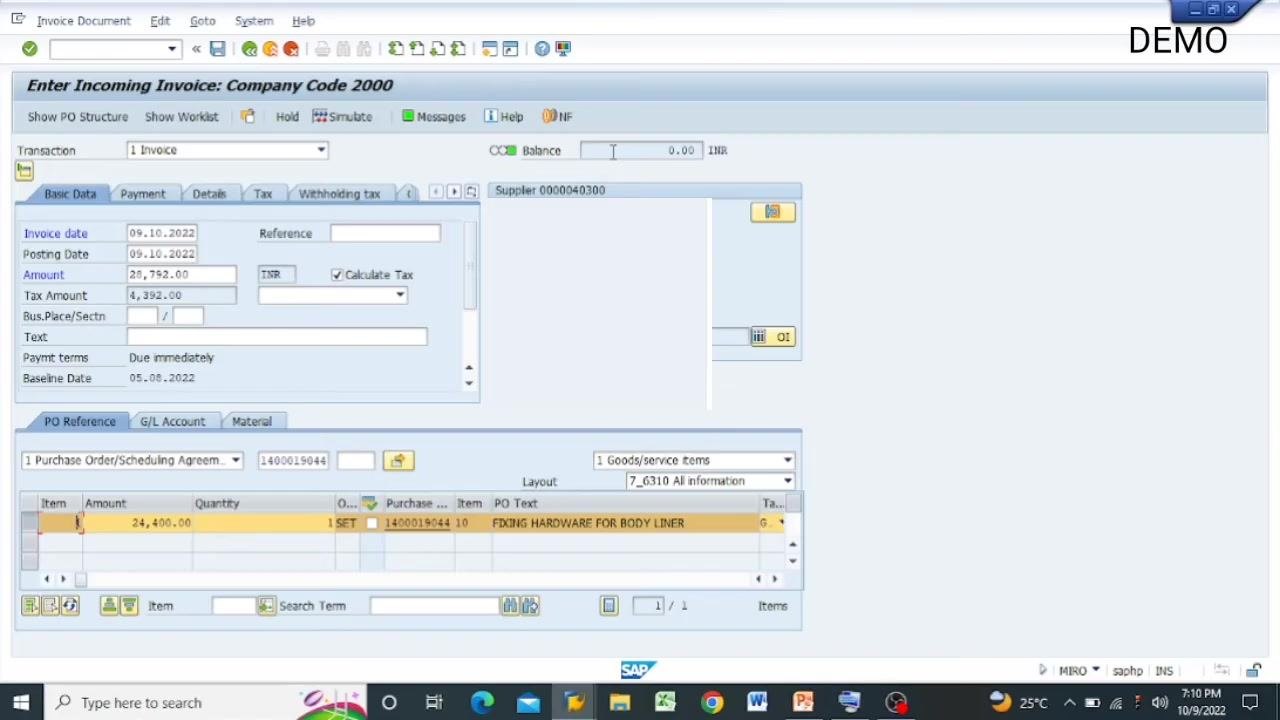Click the Reference input field

coord(385,233)
